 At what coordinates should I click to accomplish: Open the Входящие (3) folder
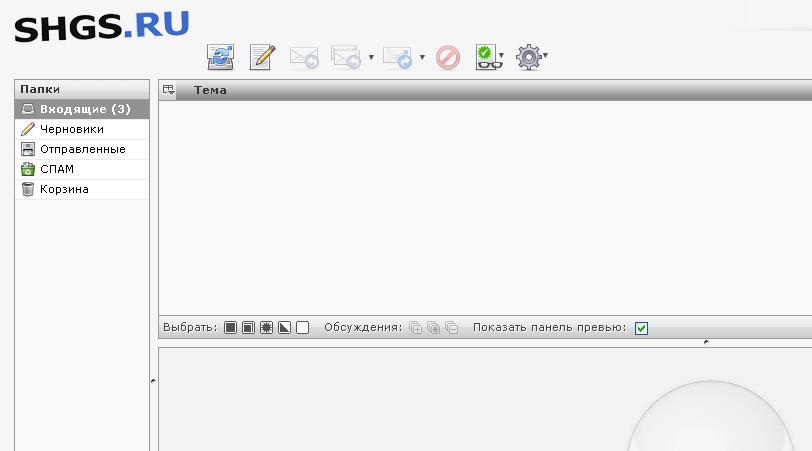point(82,109)
